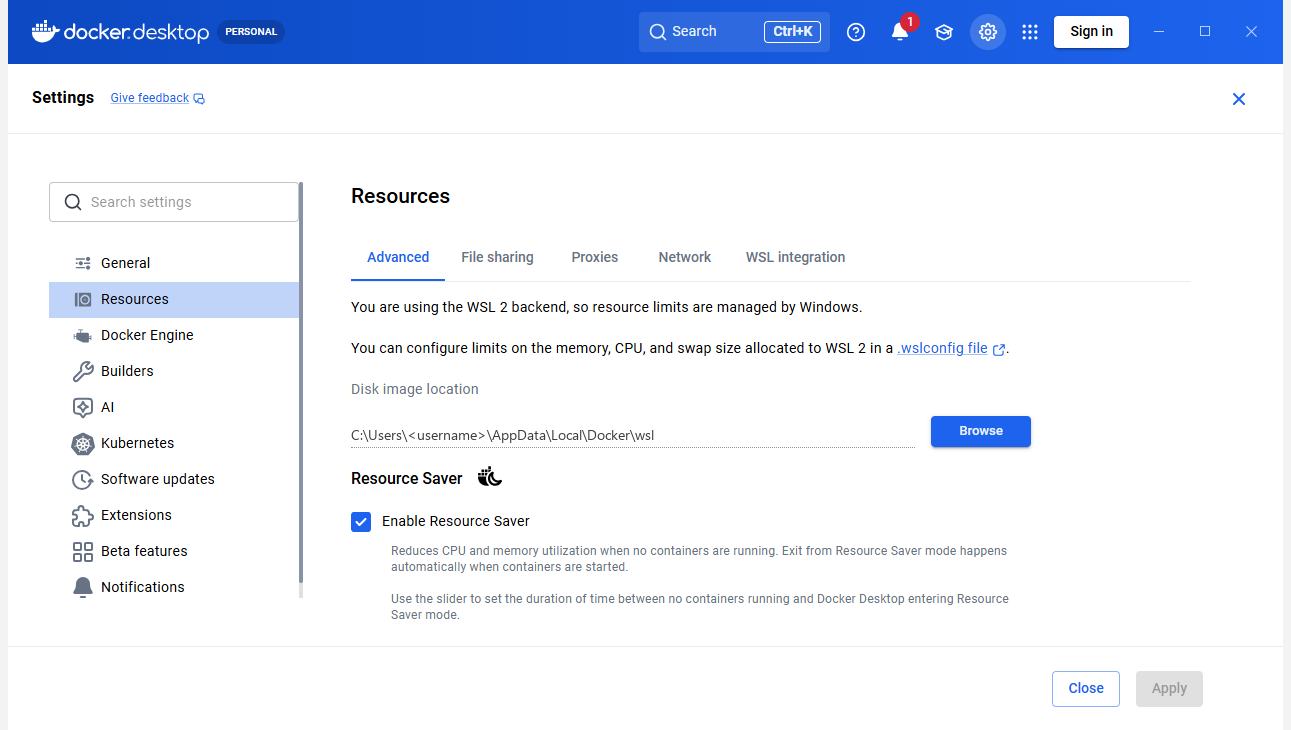This screenshot has height=730, width=1291.
Task: Click the Resource Saver whale moon icon
Action: coord(490,477)
